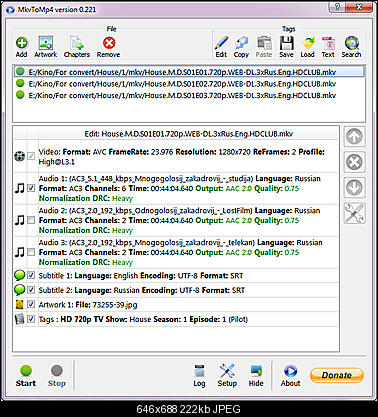Toggle the Artwork 1 checkbox
378x417 pixels.
[x=31, y=304]
